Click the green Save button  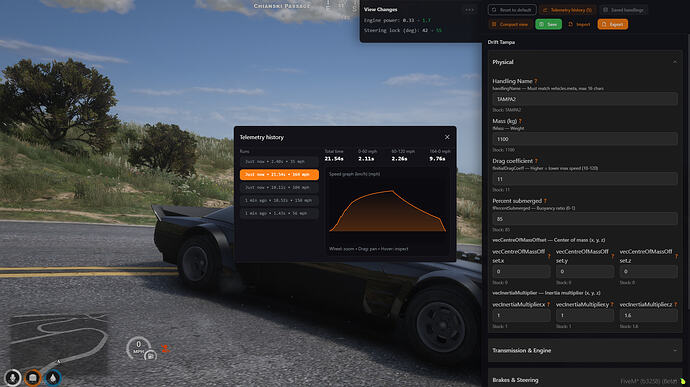click(x=548, y=24)
